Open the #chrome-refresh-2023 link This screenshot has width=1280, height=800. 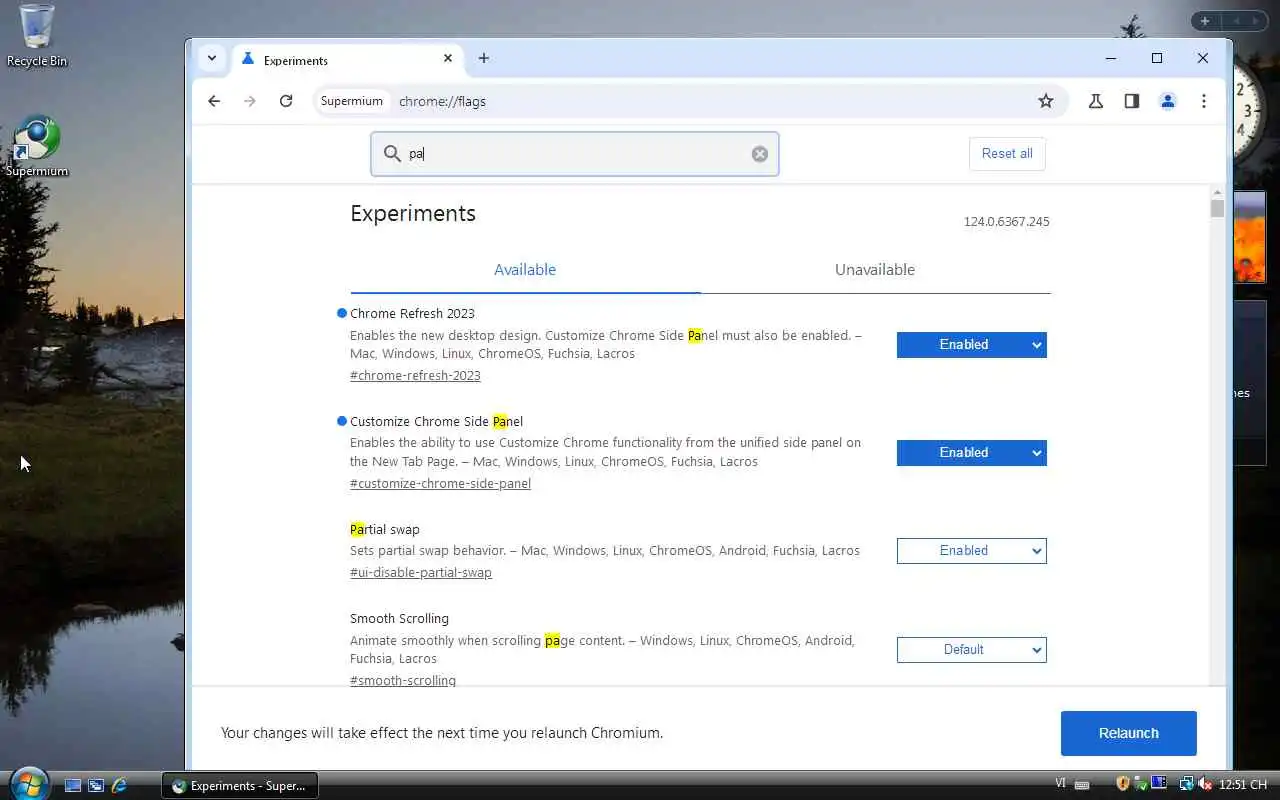coord(415,376)
